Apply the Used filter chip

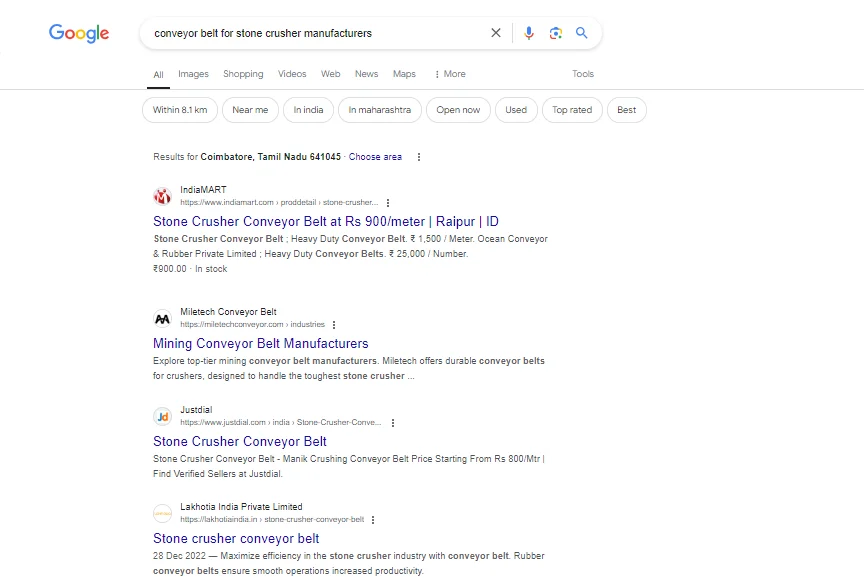516,110
